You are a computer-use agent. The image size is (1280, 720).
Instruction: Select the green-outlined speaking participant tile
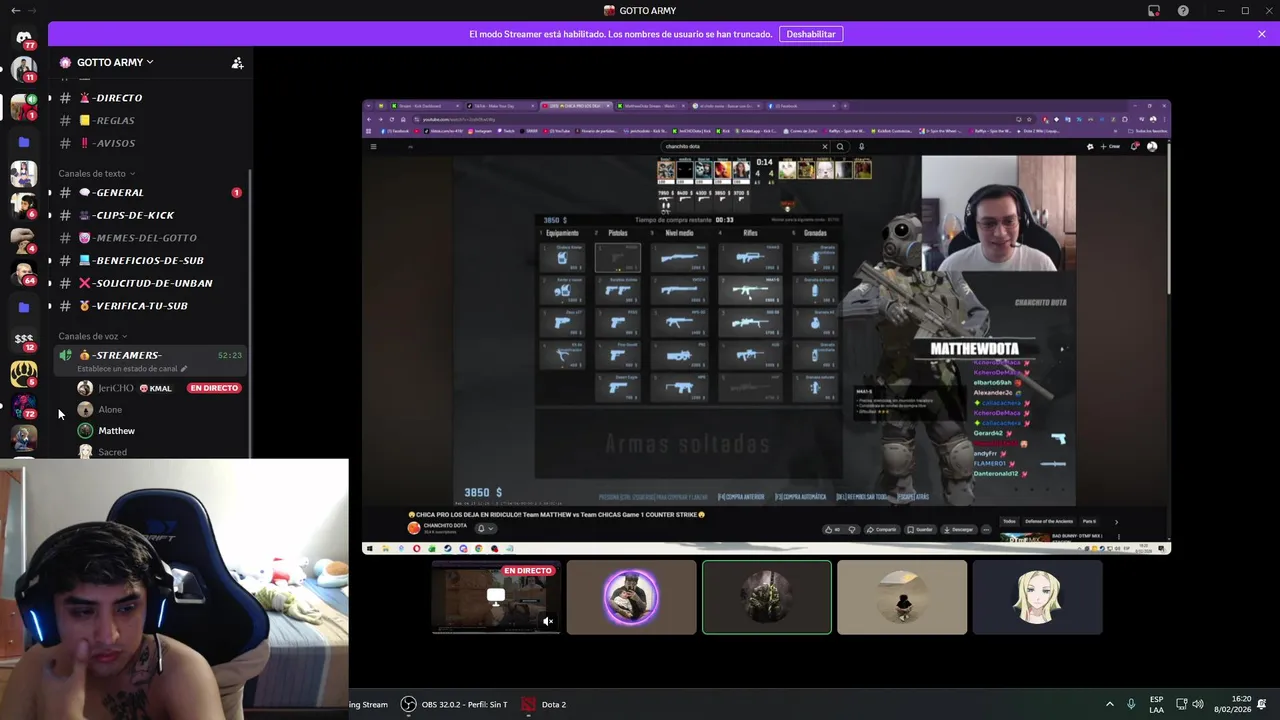(767, 597)
